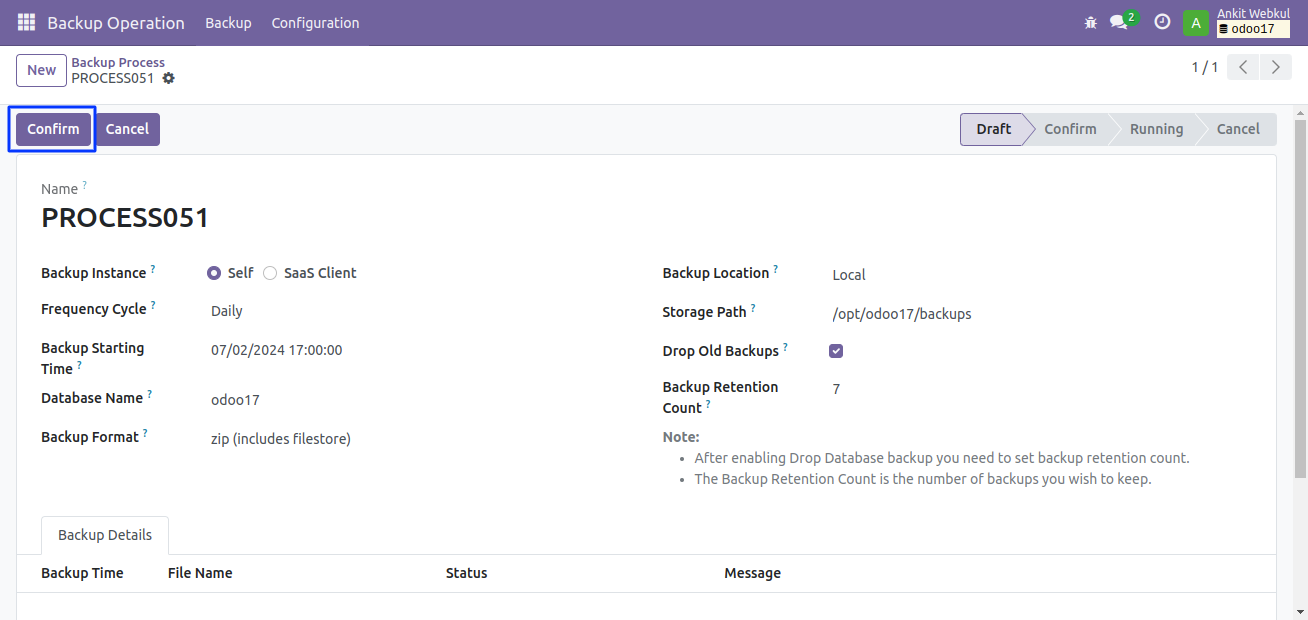Click the user avatar icon
1308x620 pixels.
coord(1196,22)
